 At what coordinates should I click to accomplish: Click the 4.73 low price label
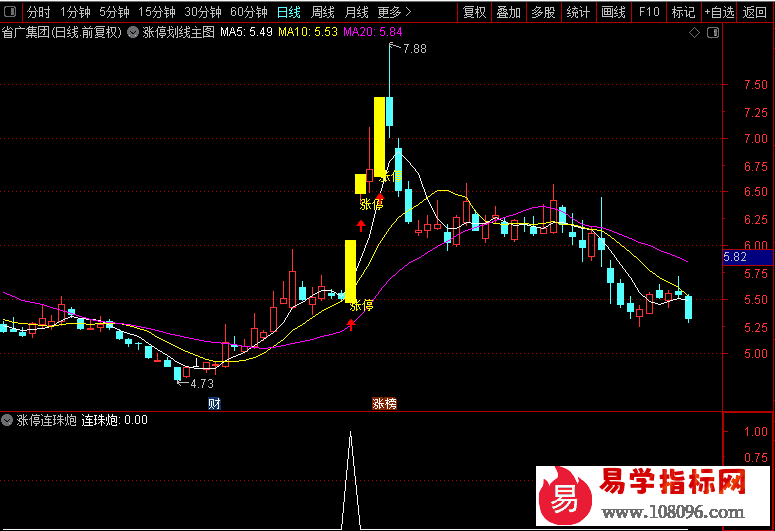coord(202,384)
